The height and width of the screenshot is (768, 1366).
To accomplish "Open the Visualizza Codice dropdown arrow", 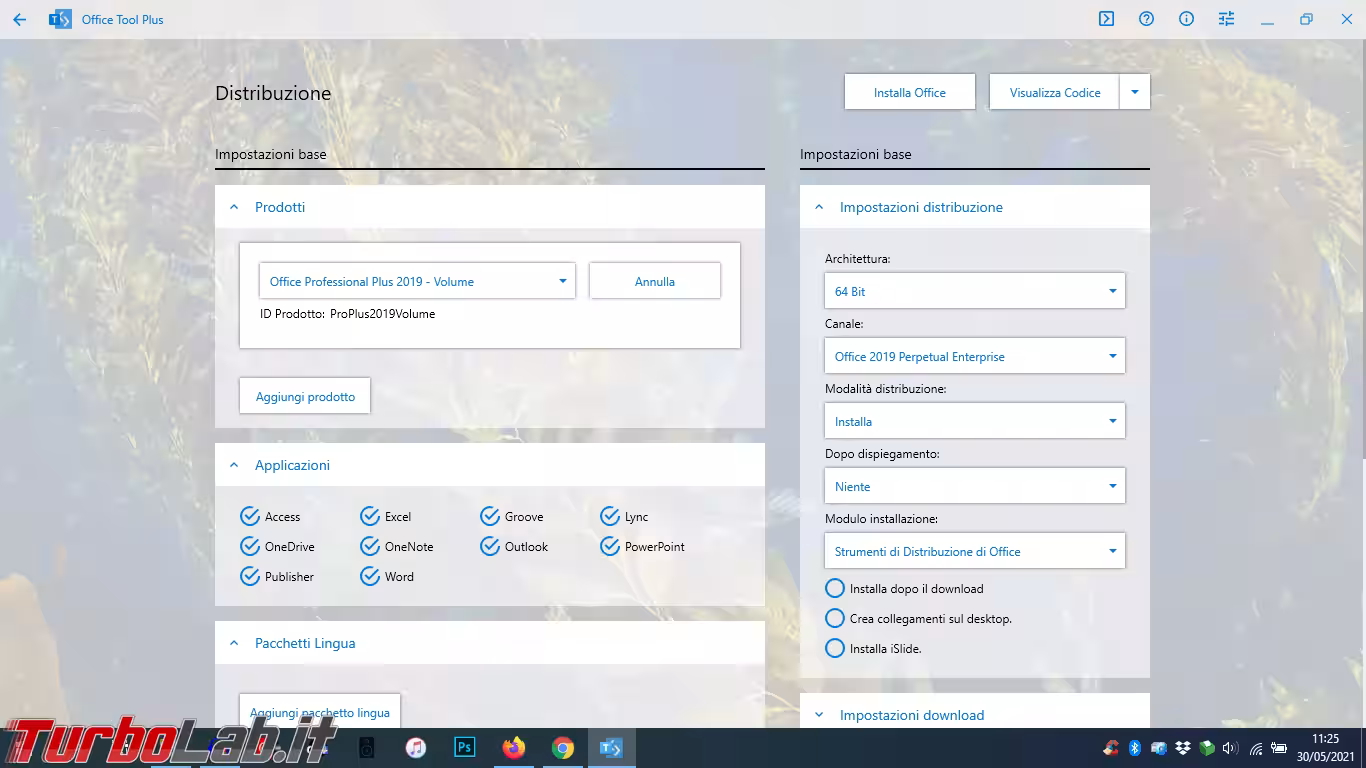I will (x=1135, y=92).
